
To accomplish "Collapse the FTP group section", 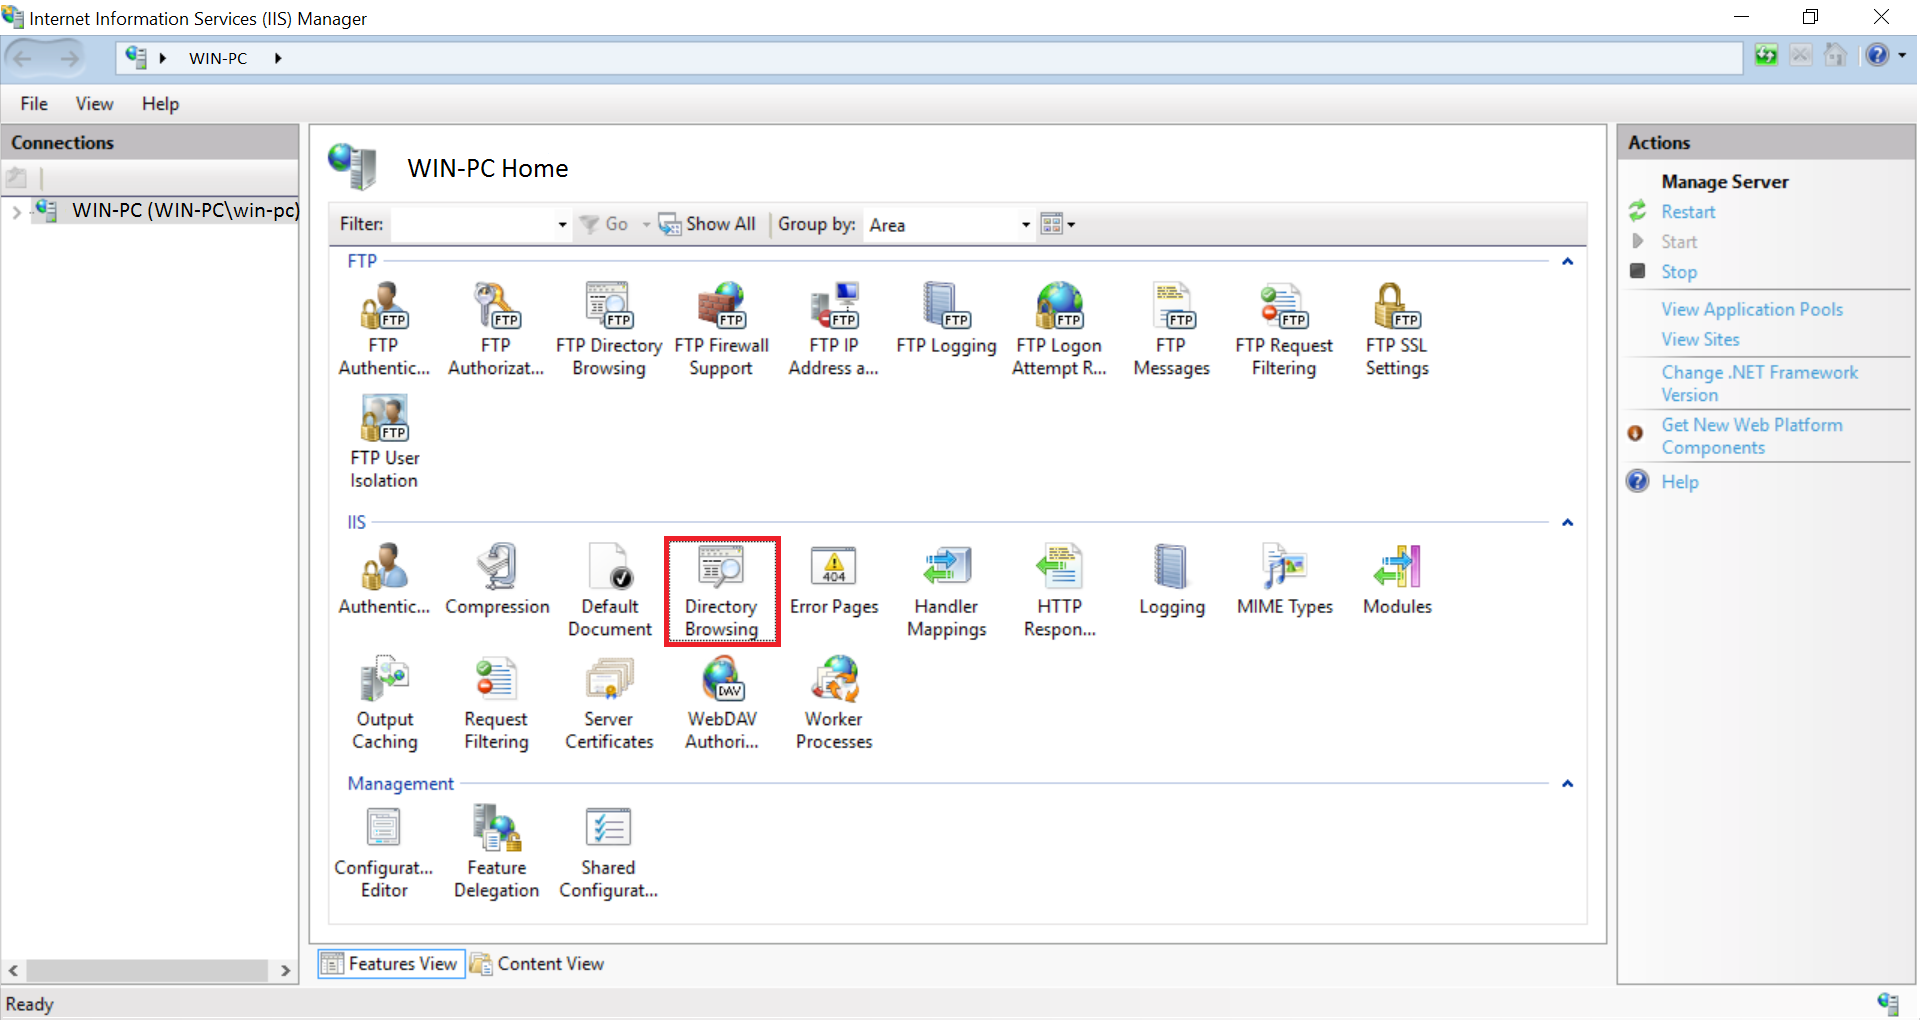I will click(x=1567, y=262).
